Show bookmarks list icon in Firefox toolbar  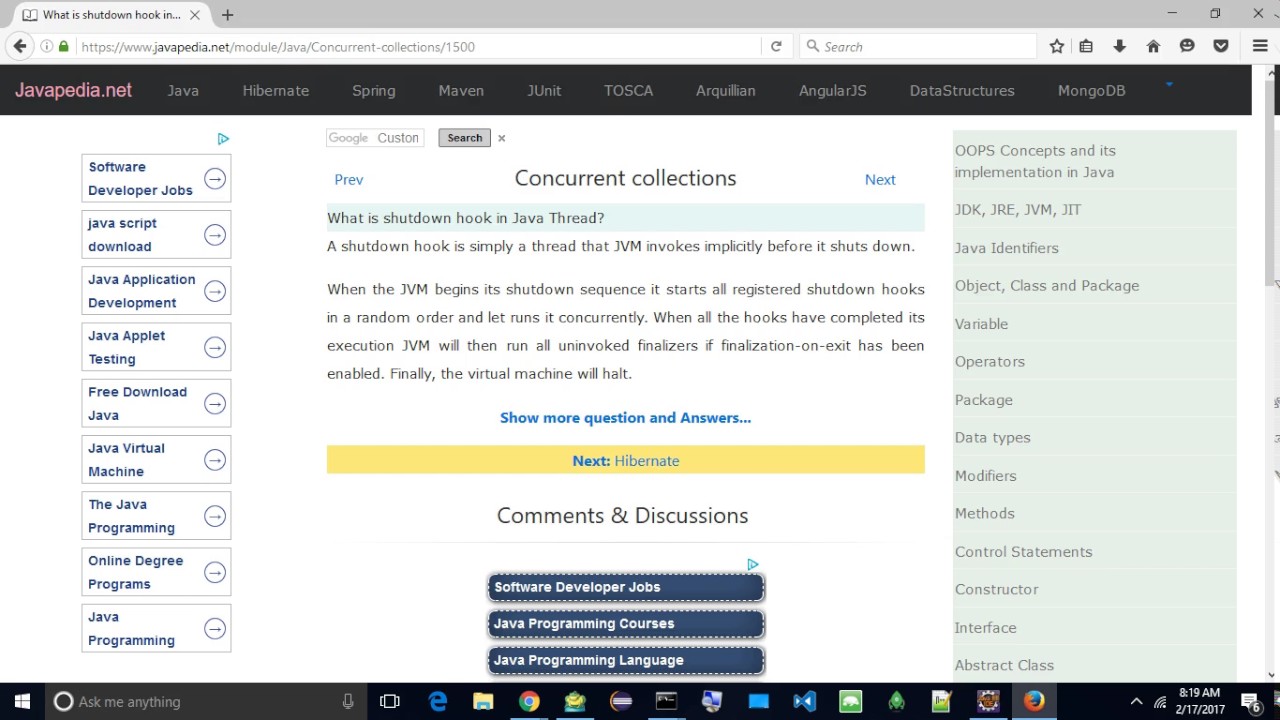(x=1086, y=46)
